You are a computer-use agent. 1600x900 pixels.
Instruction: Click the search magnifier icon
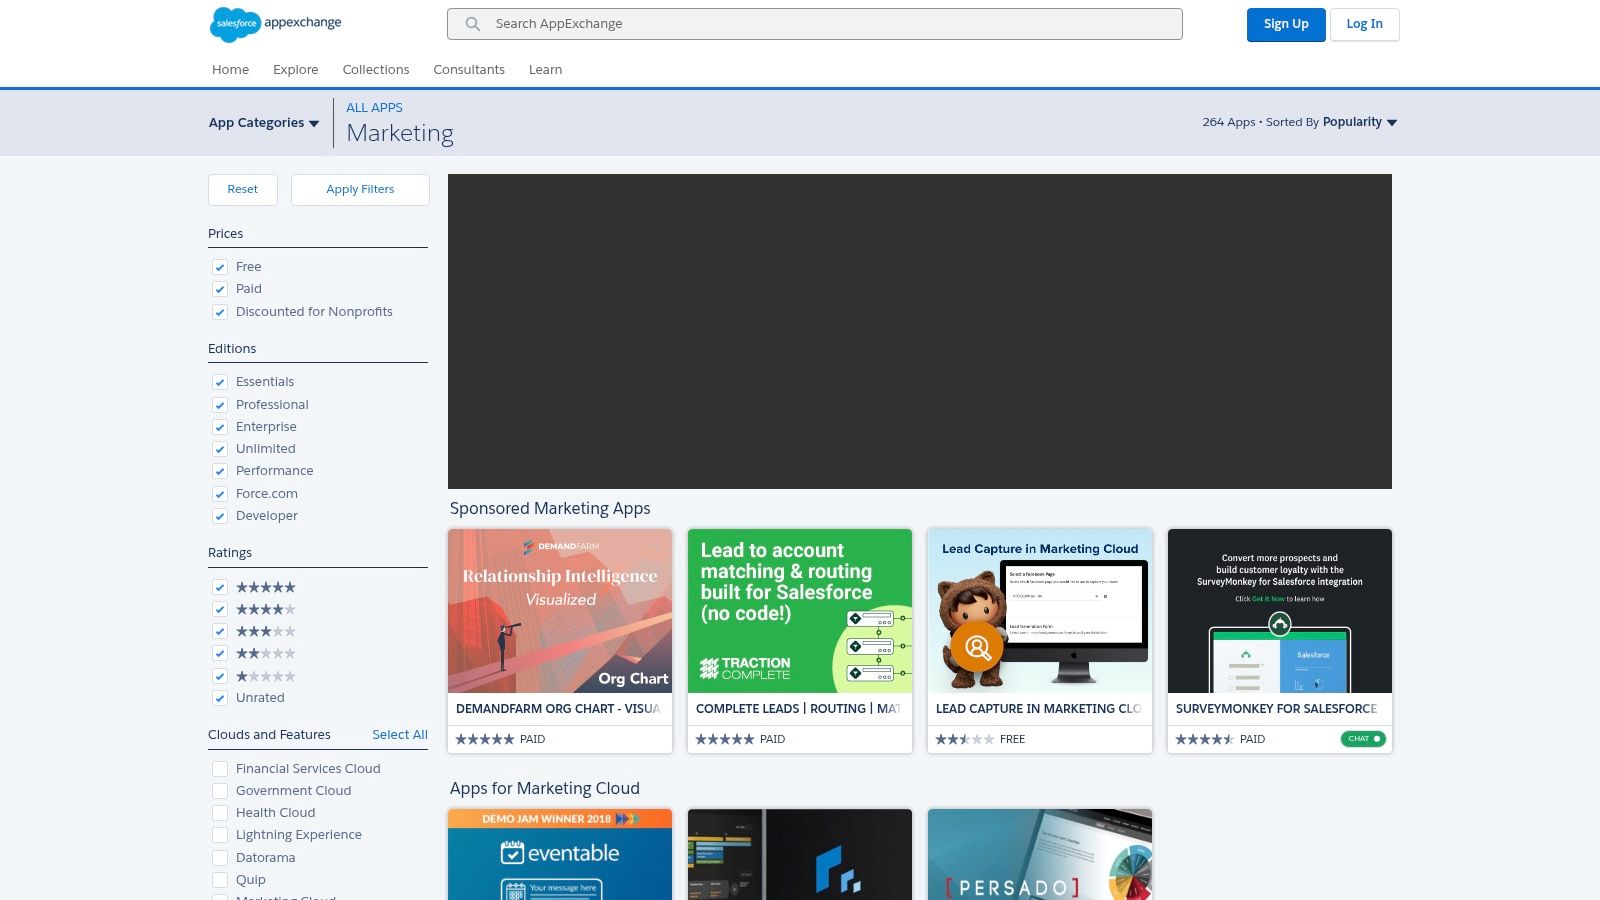tap(473, 24)
